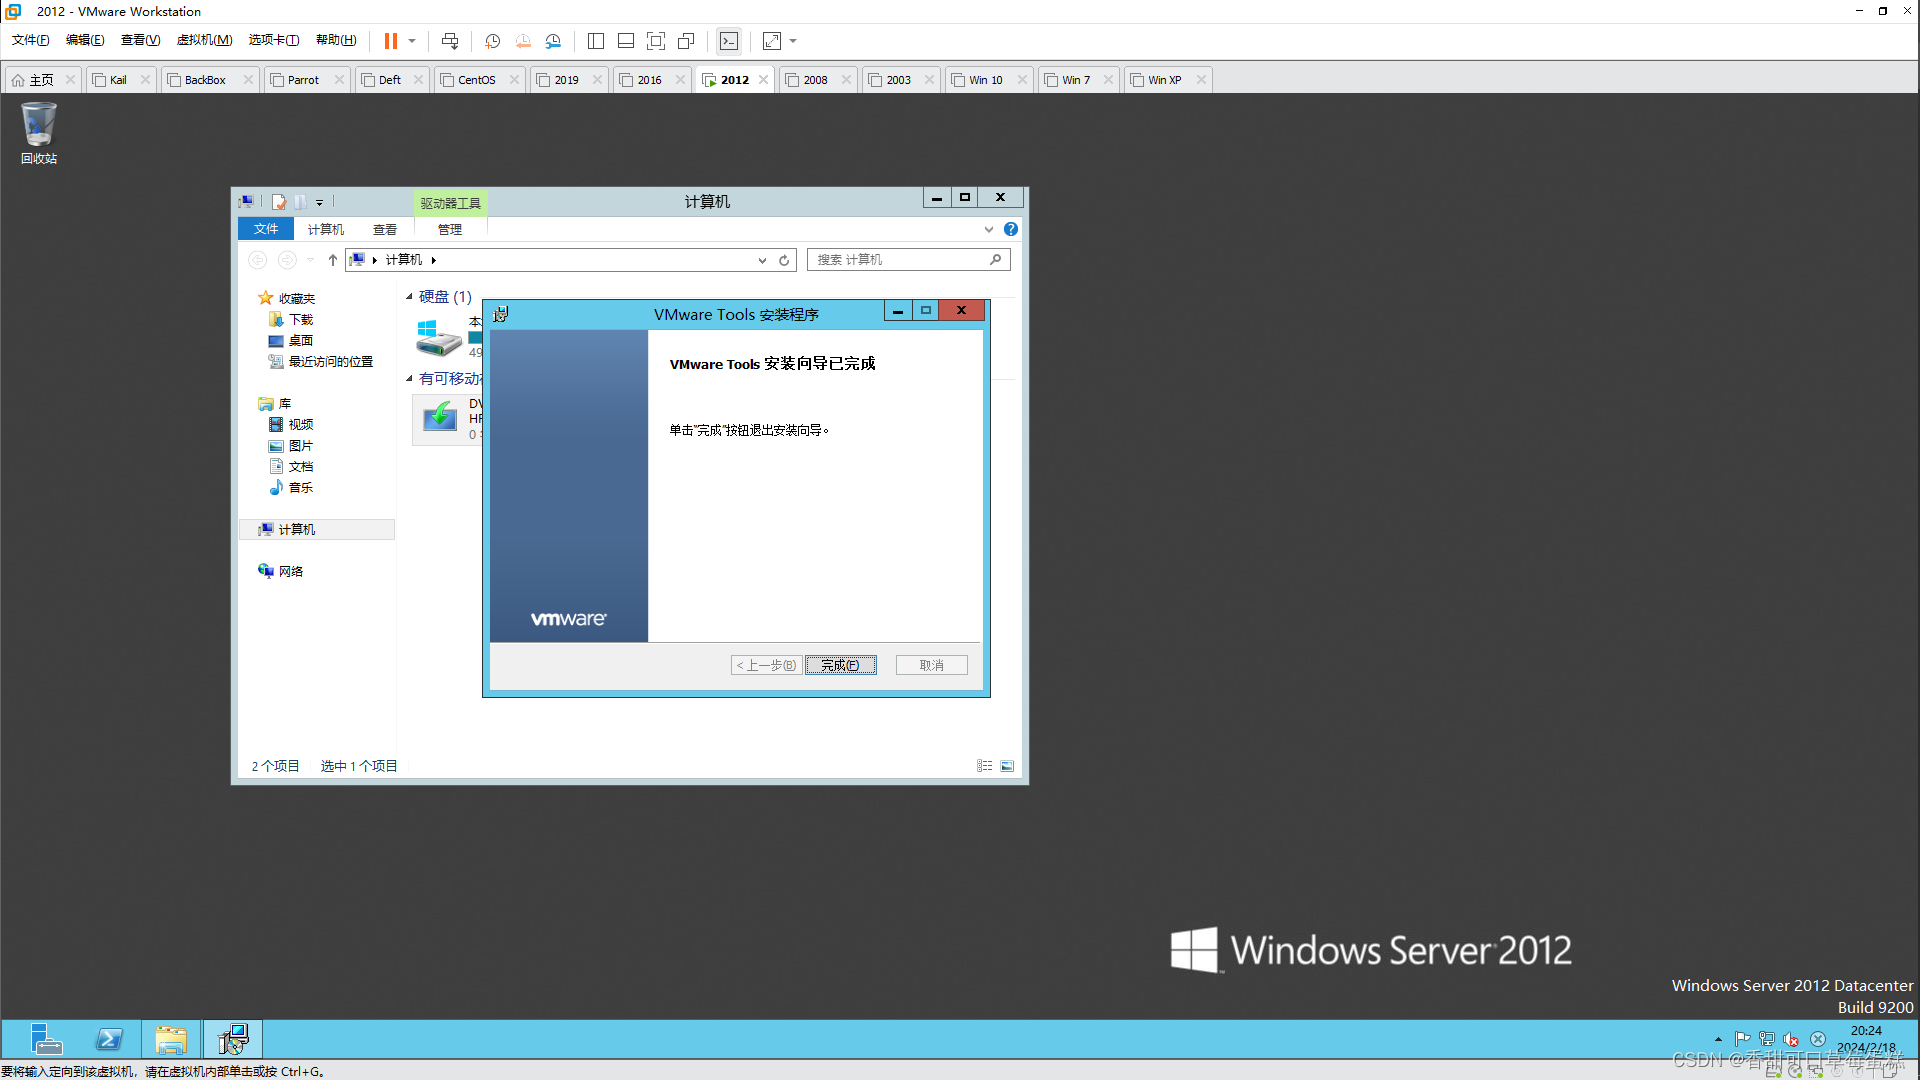
Task: Switch Explorer to details view icon
Action: point(985,766)
